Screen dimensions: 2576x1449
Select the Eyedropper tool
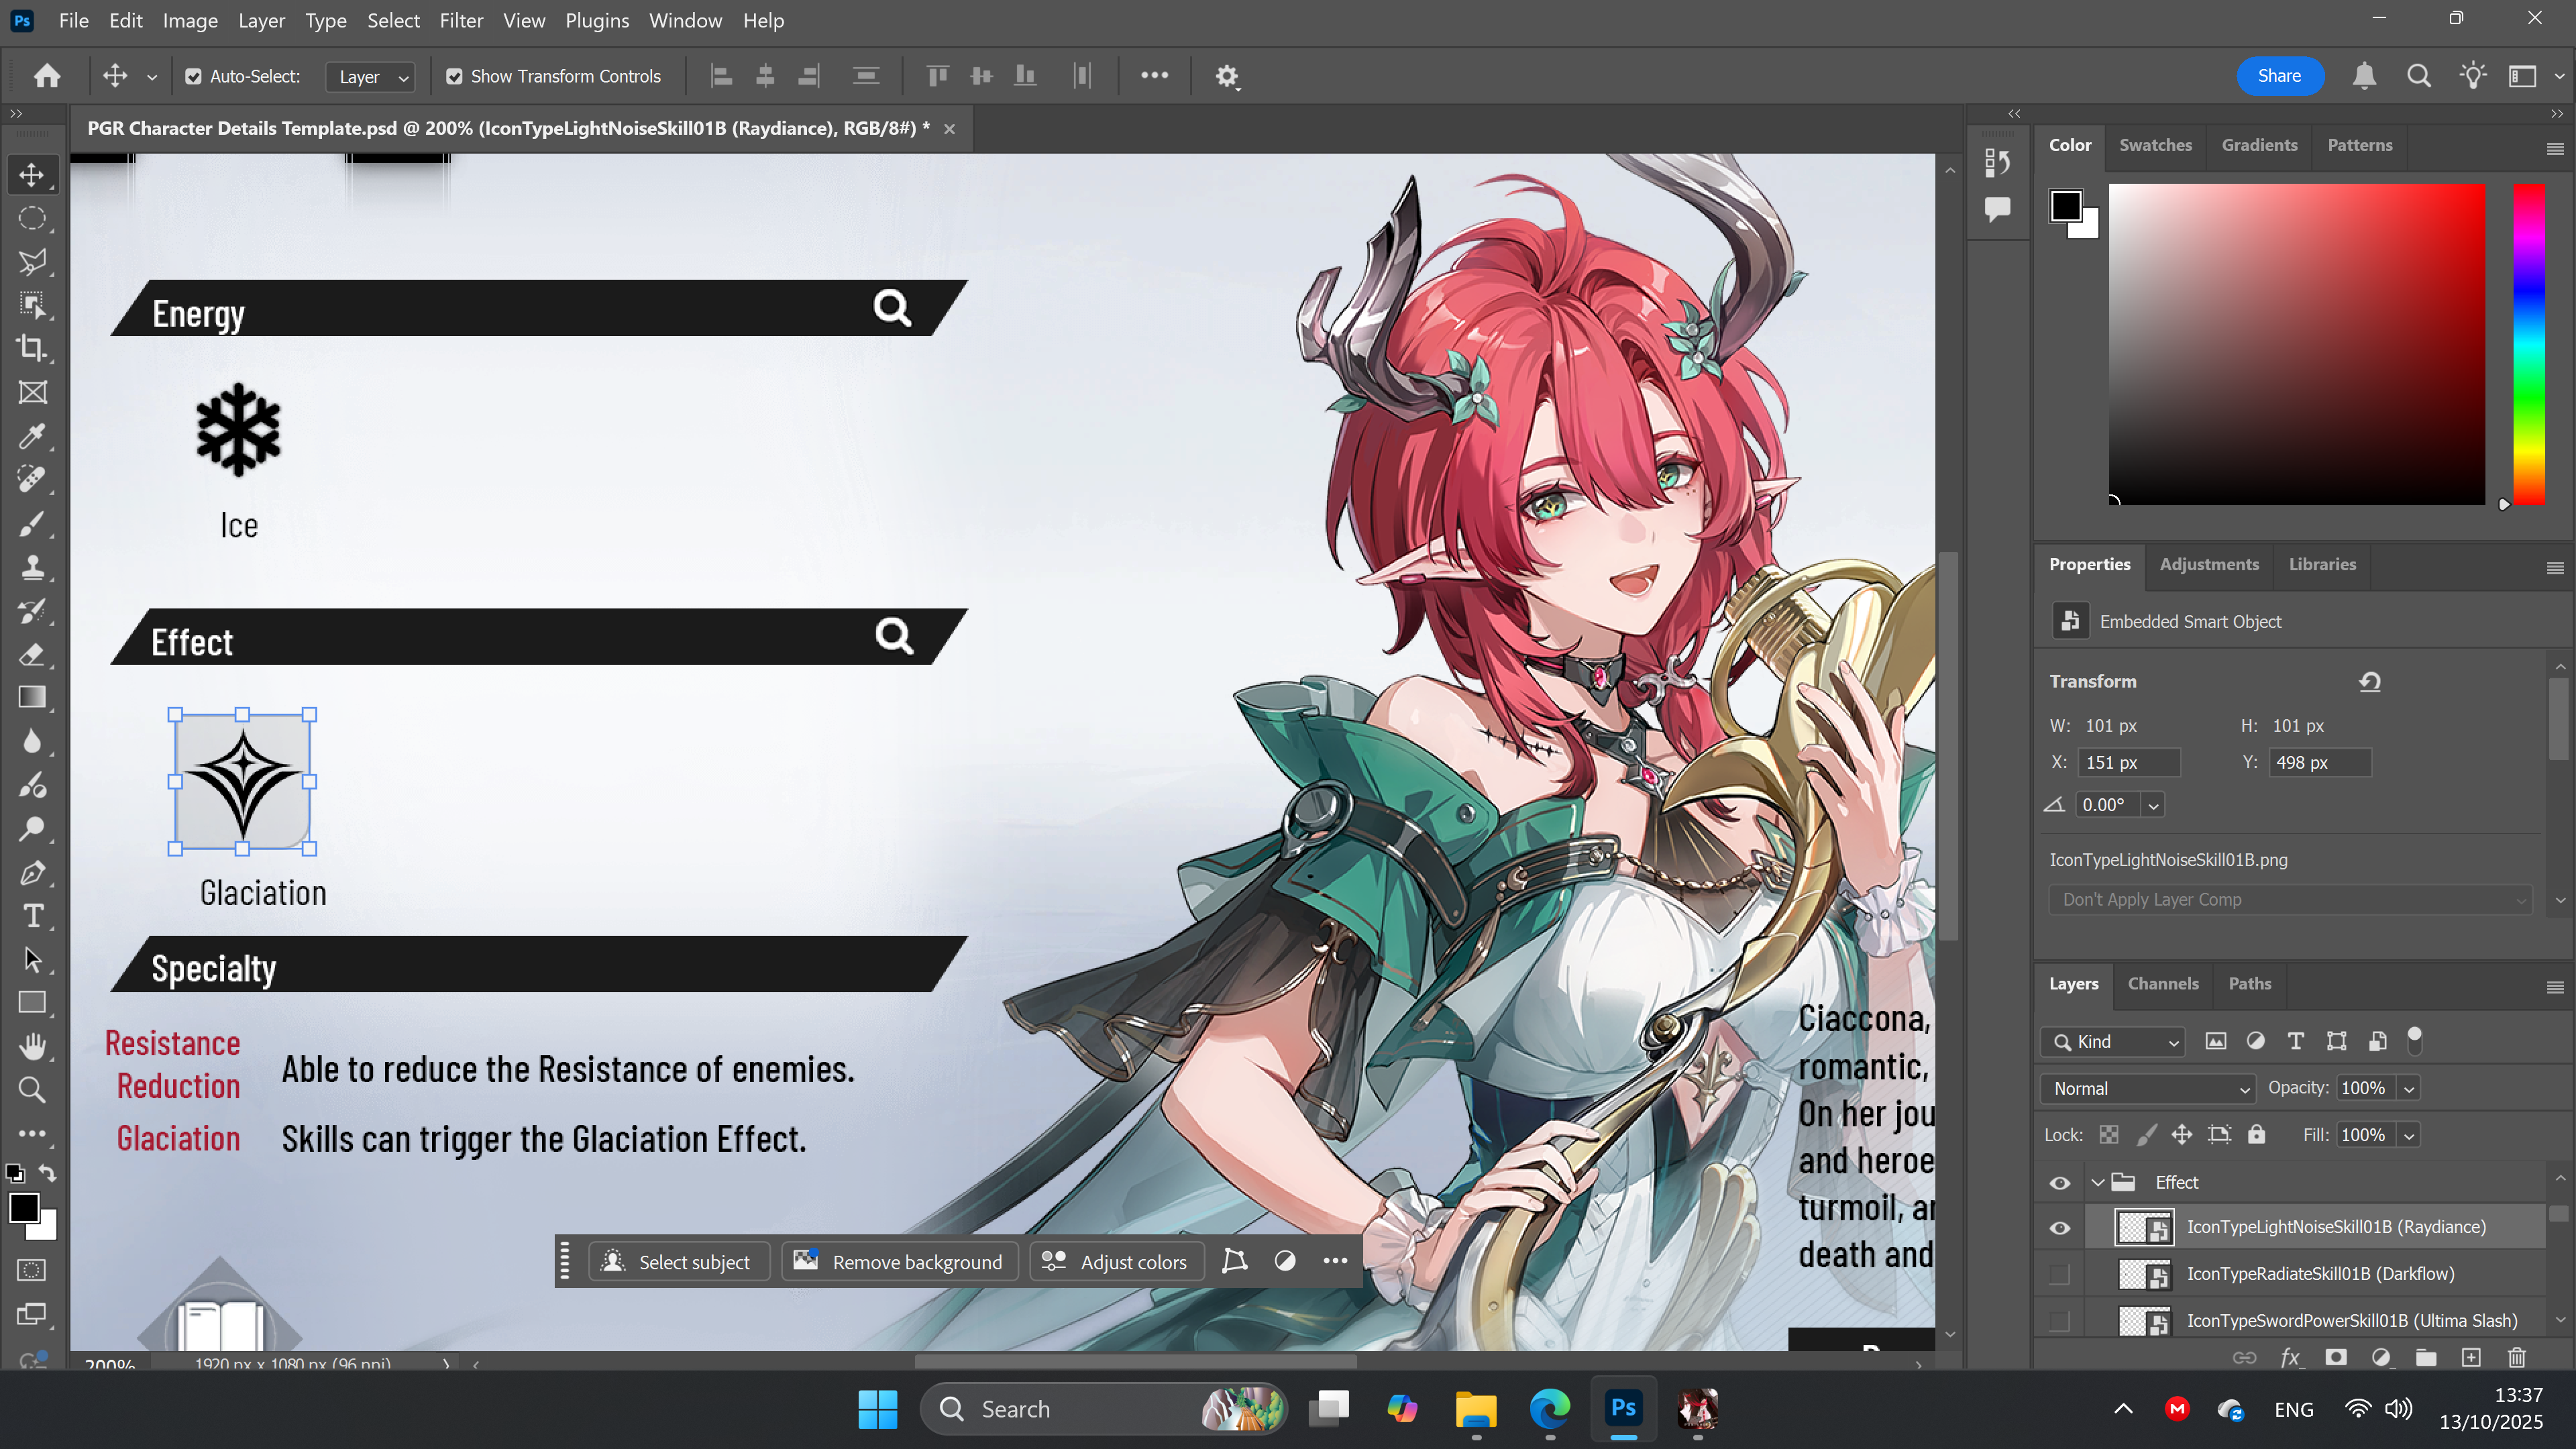tap(32, 436)
